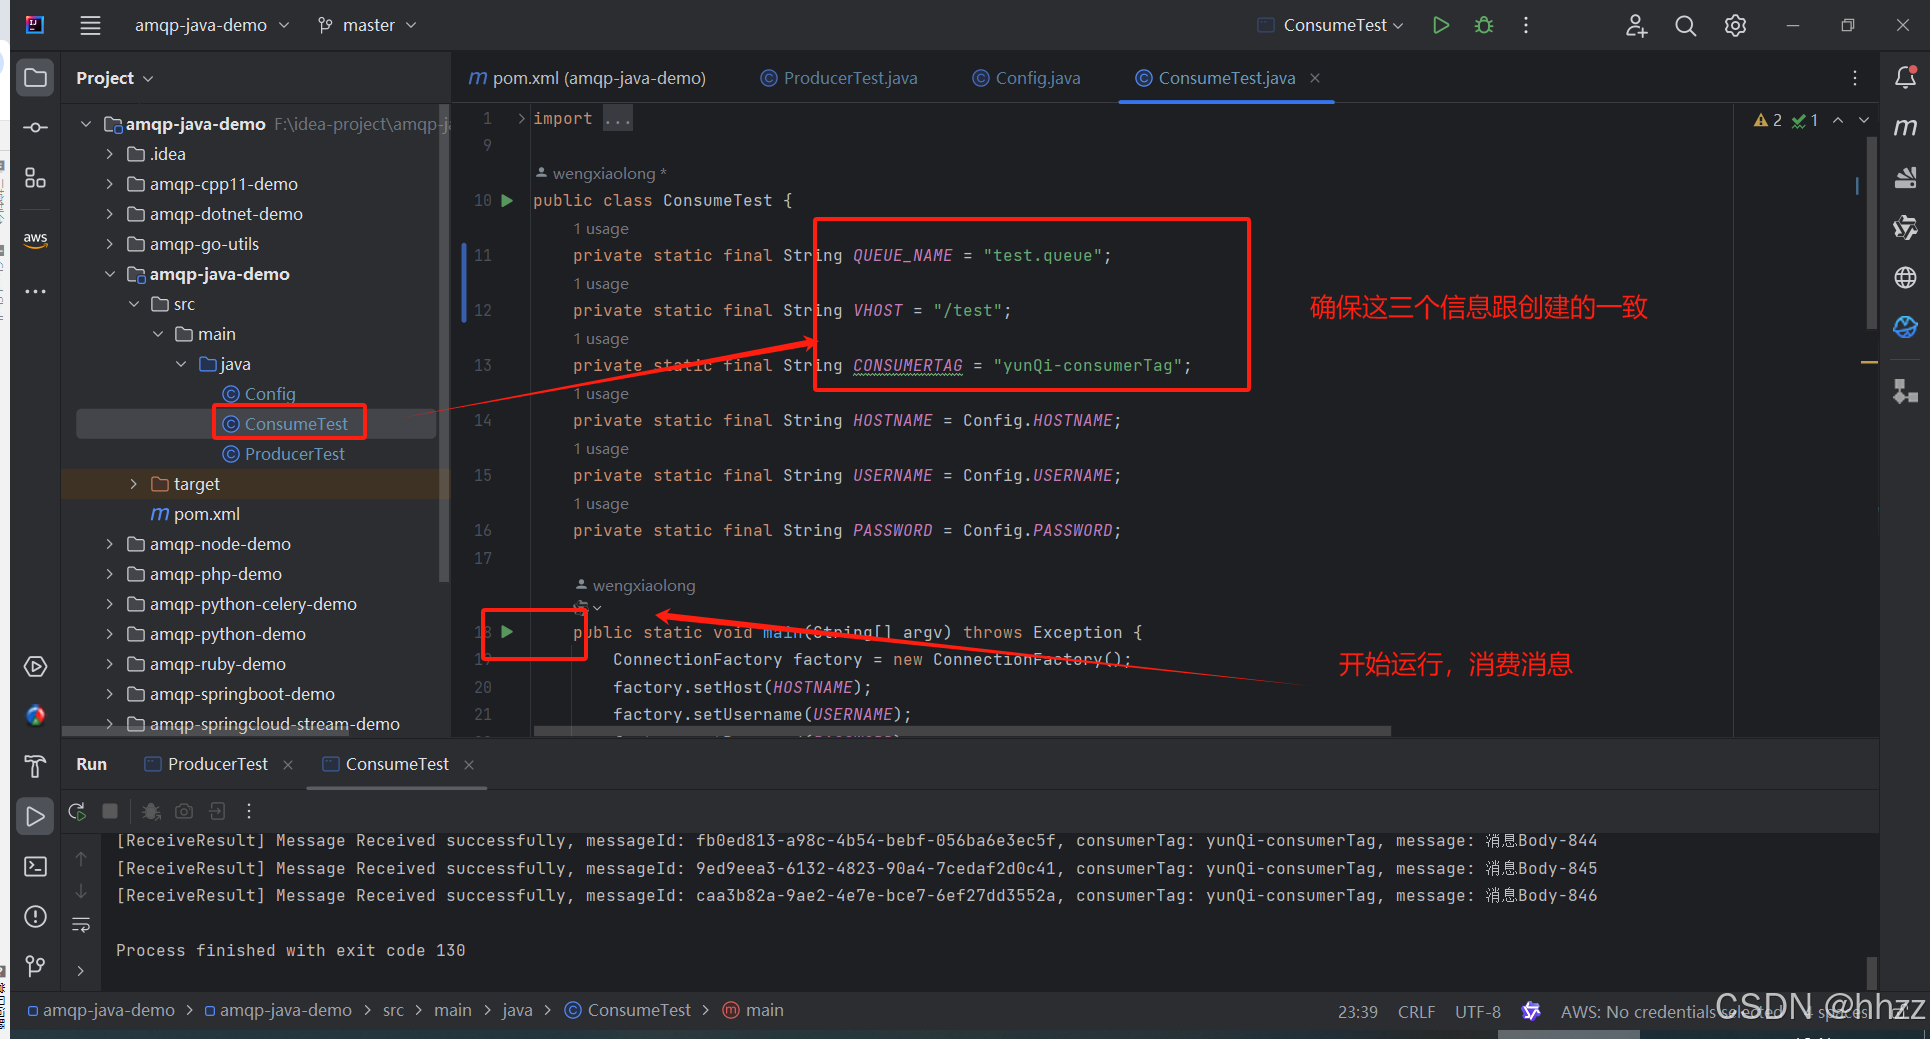Open the master branch dropdown

pyautogui.click(x=367, y=25)
